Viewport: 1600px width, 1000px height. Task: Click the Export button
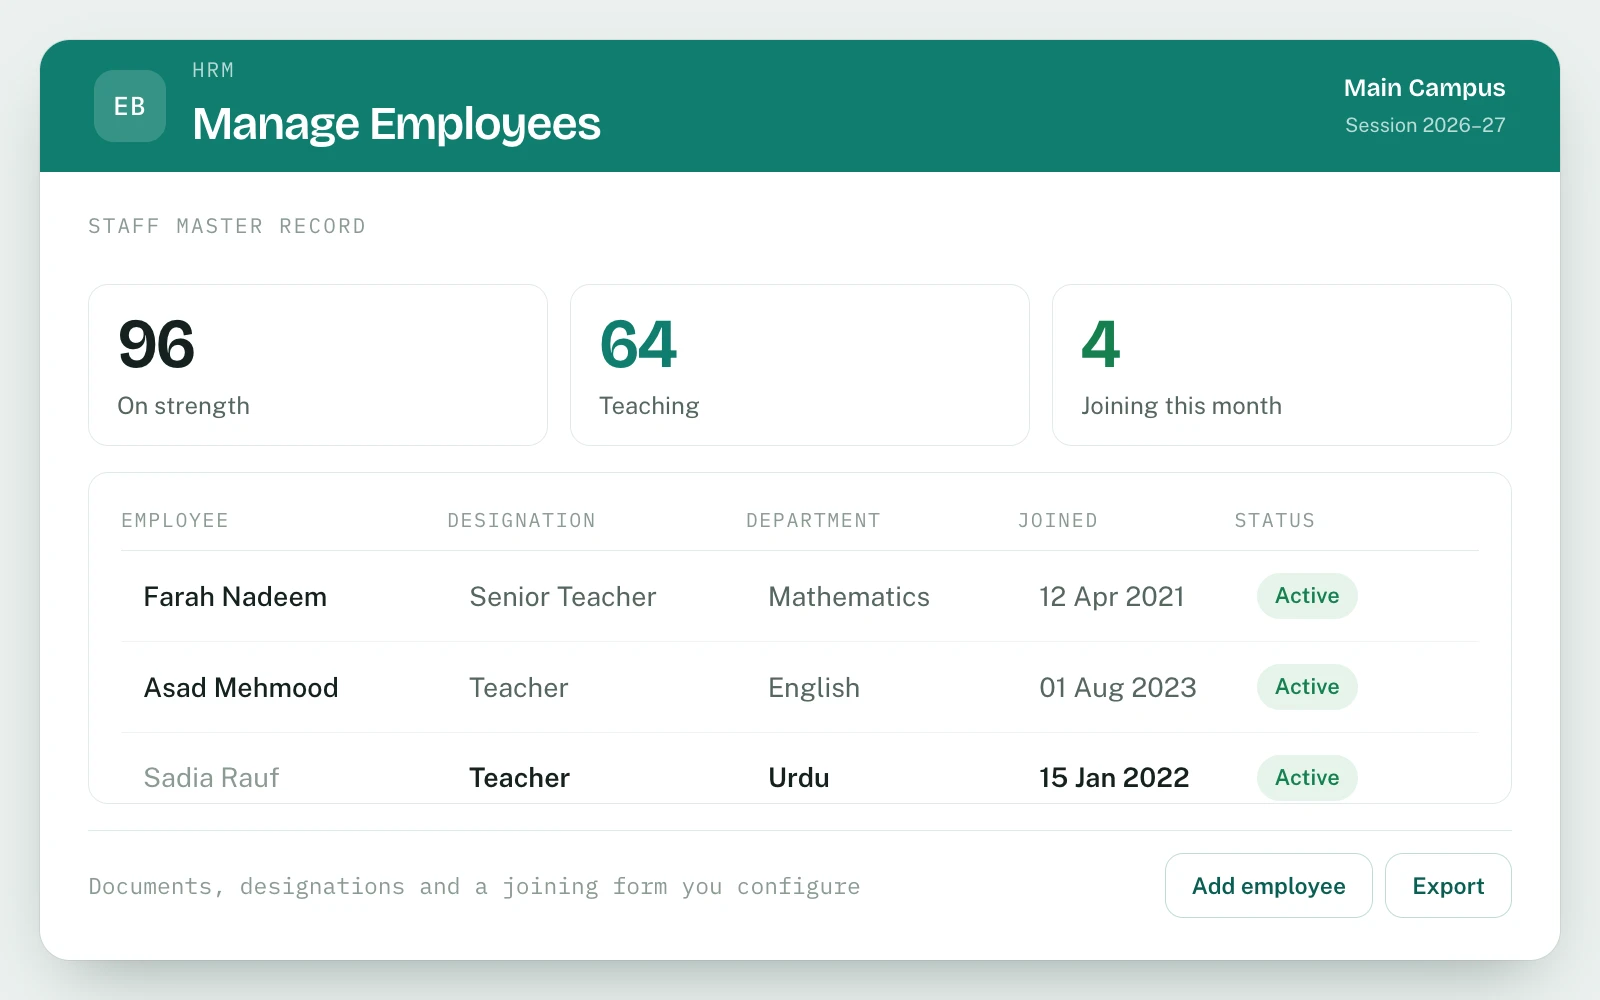(x=1448, y=886)
